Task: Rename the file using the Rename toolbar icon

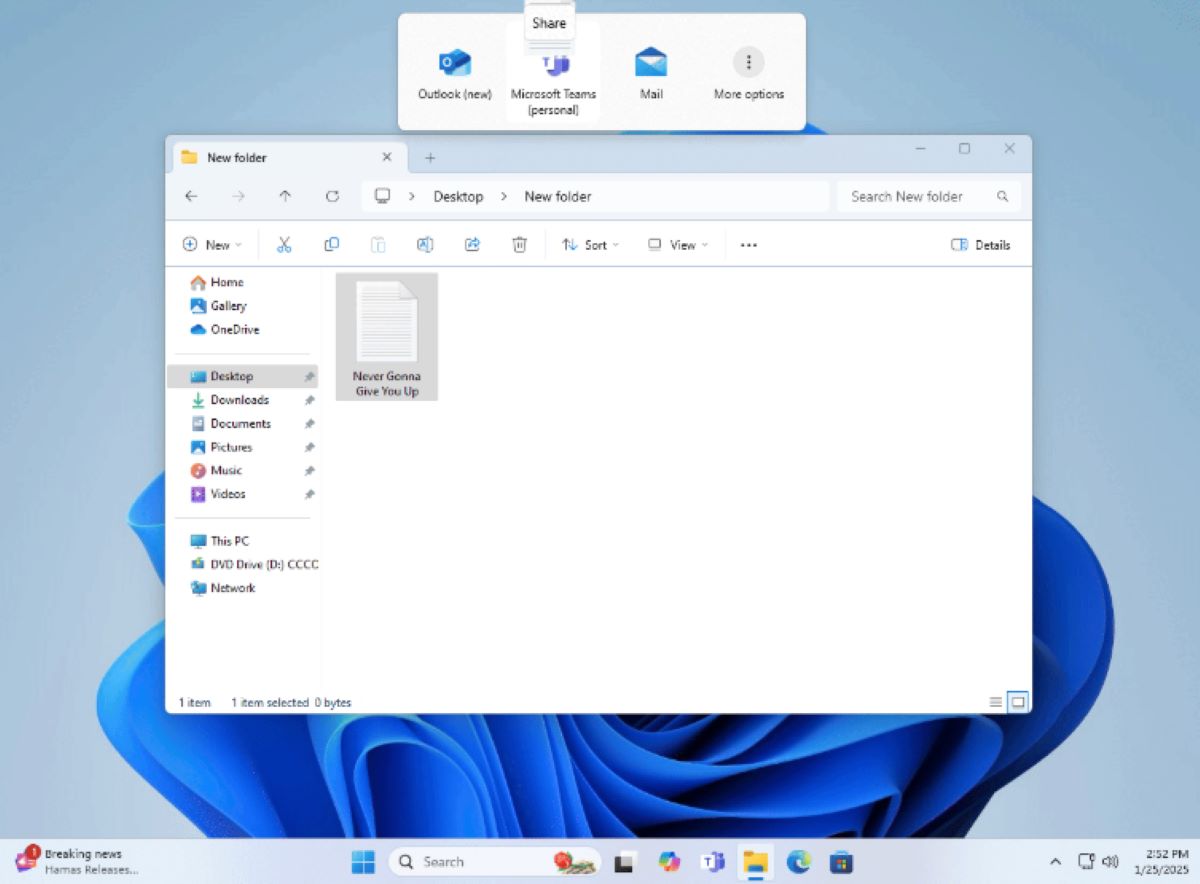Action: pos(424,244)
